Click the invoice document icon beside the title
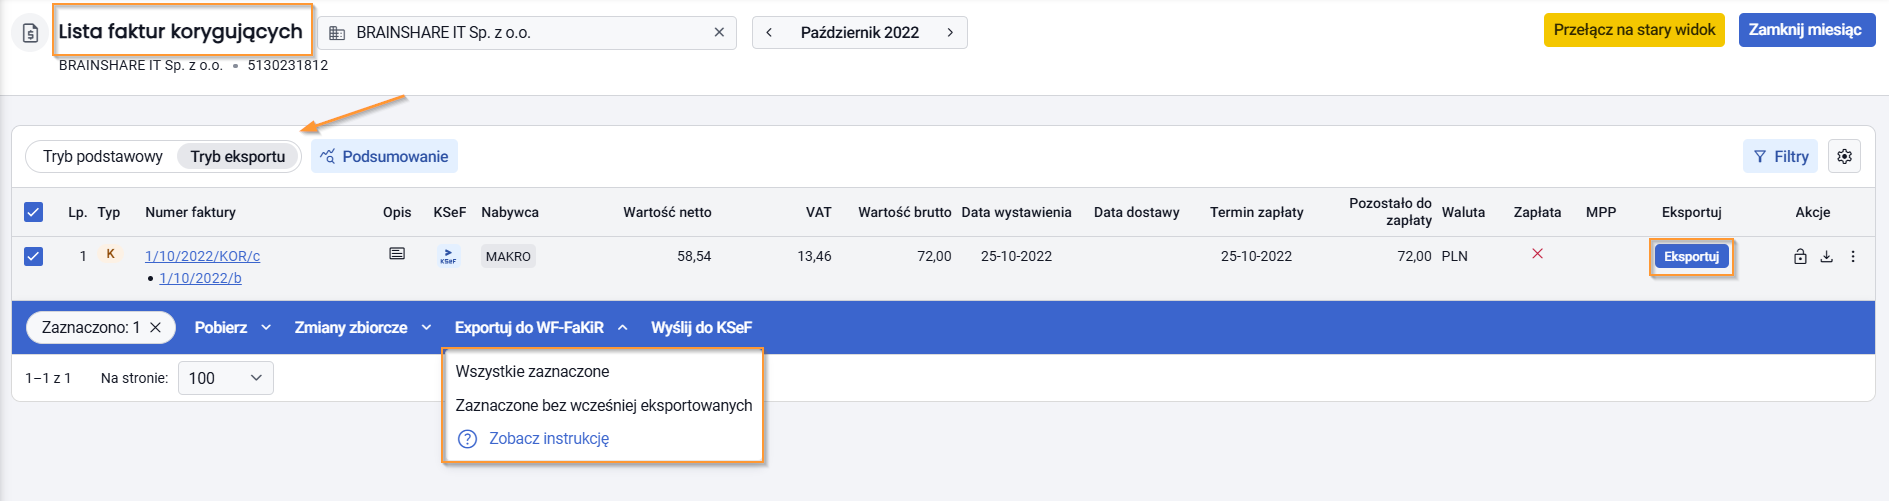The width and height of the screenshot is (1889, 501). 31,33
